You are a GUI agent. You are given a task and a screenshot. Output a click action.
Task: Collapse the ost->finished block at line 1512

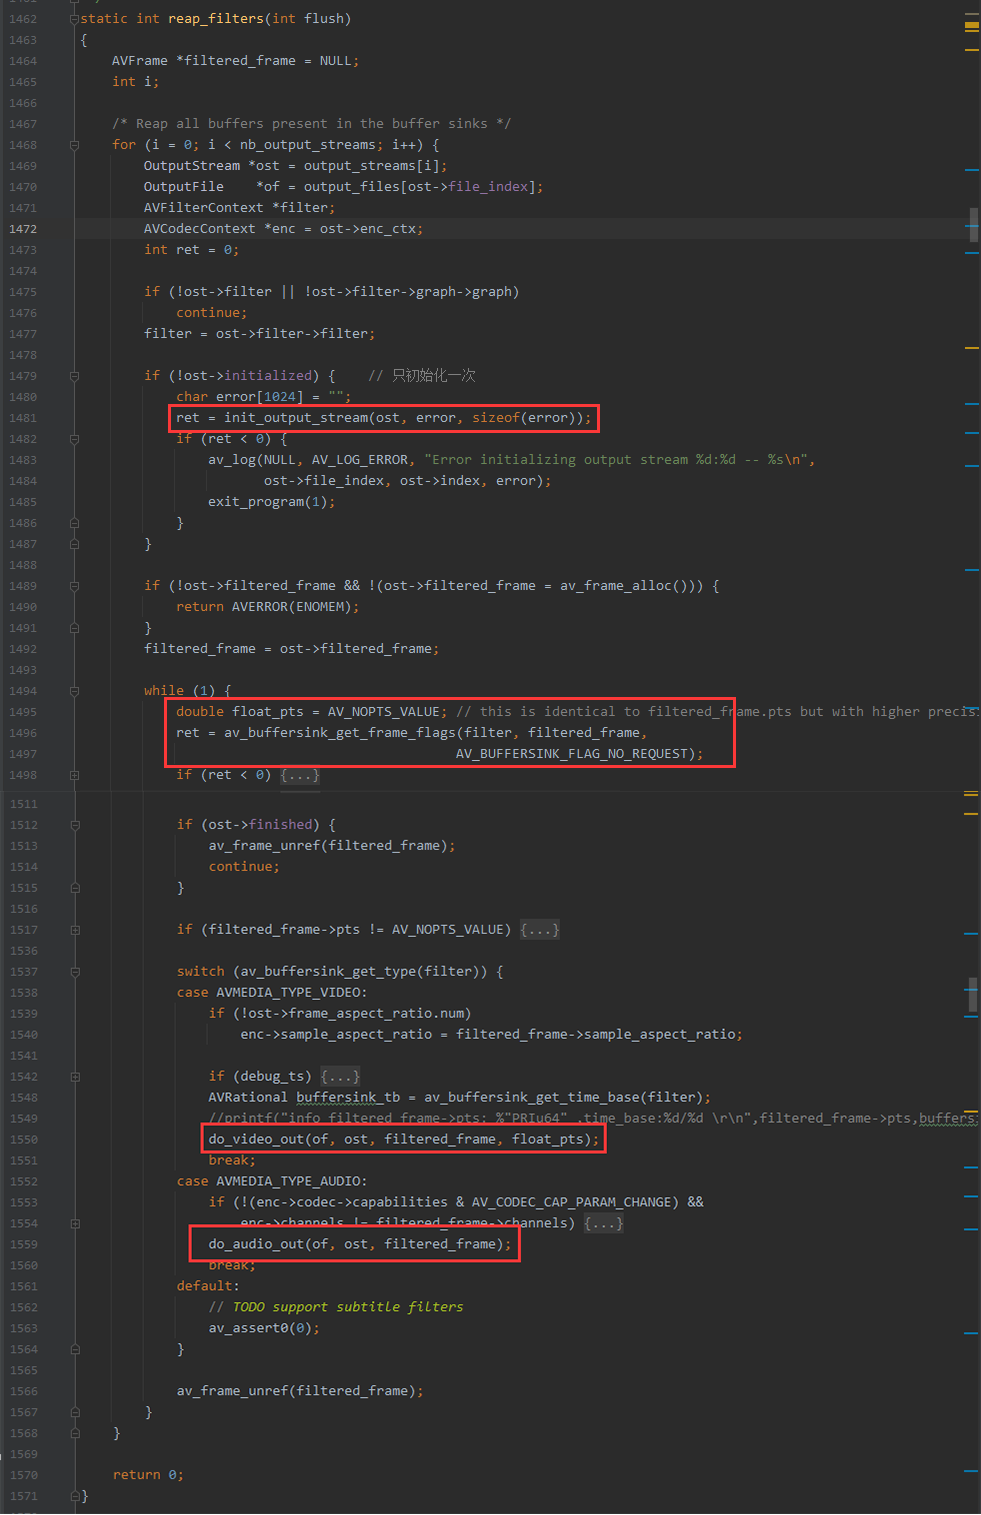coord(75,825)
